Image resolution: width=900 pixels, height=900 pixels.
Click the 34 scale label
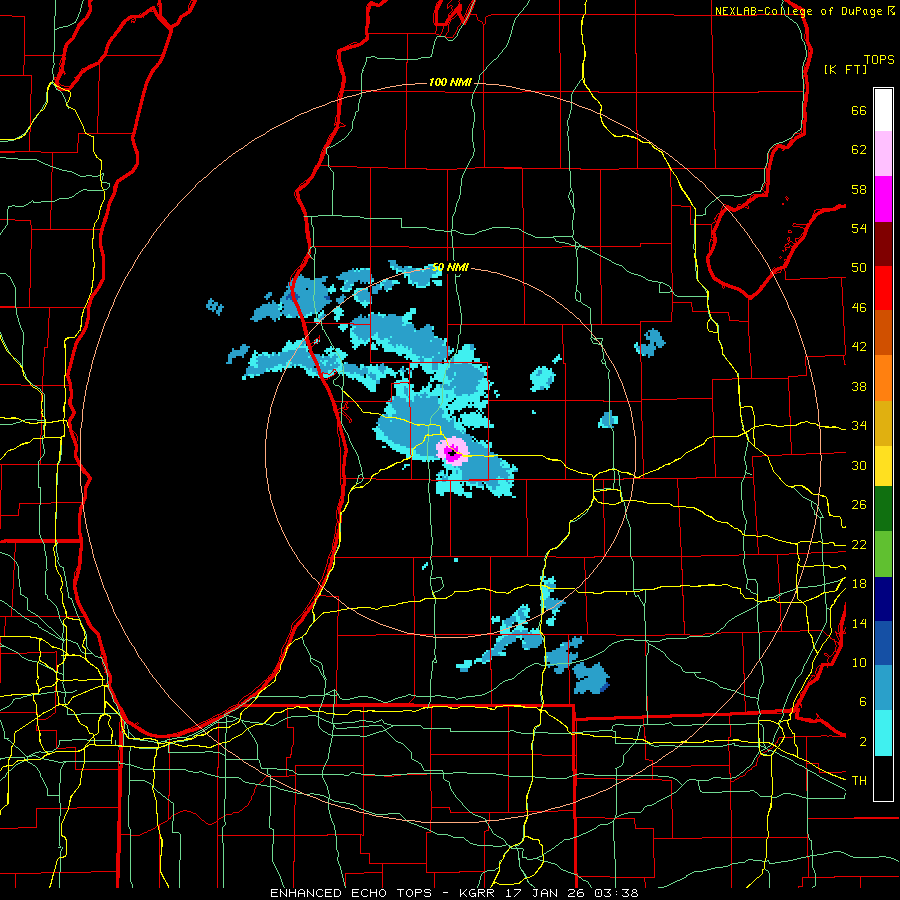coord(859,426)
